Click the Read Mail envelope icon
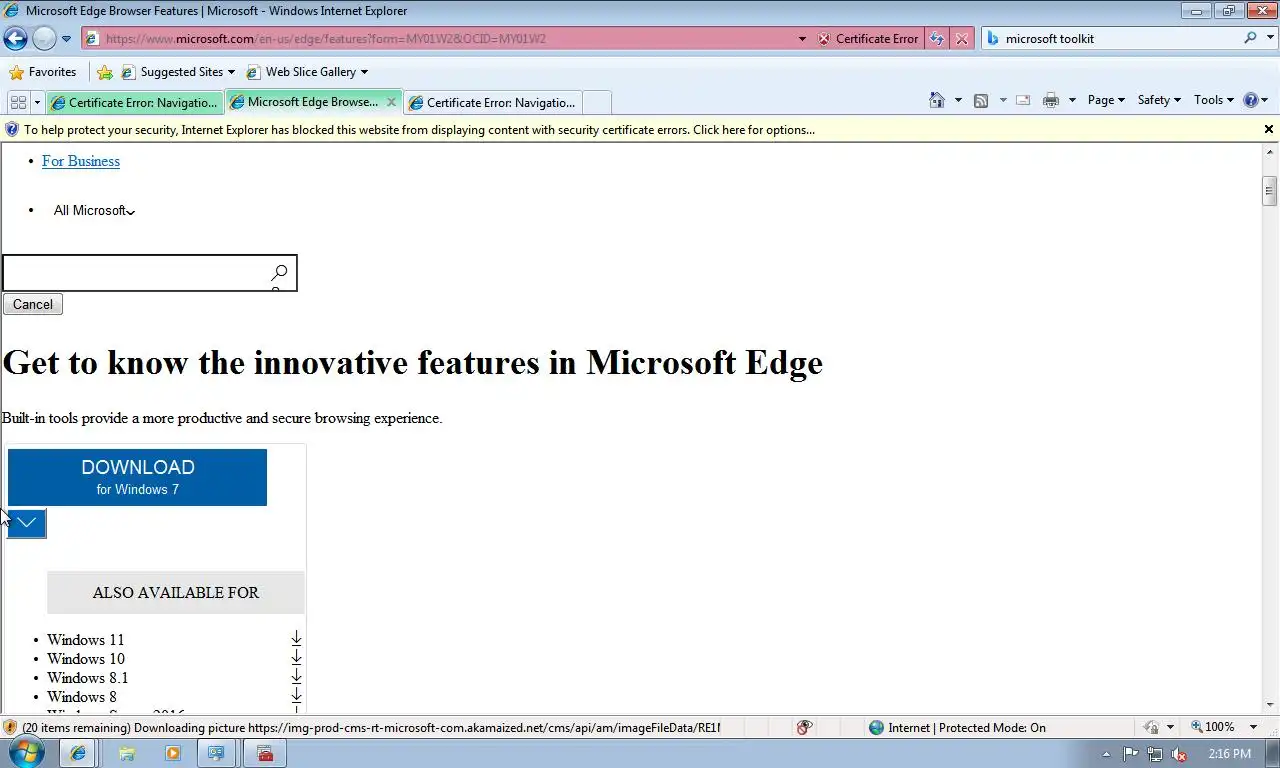This screenshot has width=1280, height=768. coord(1023,100)
